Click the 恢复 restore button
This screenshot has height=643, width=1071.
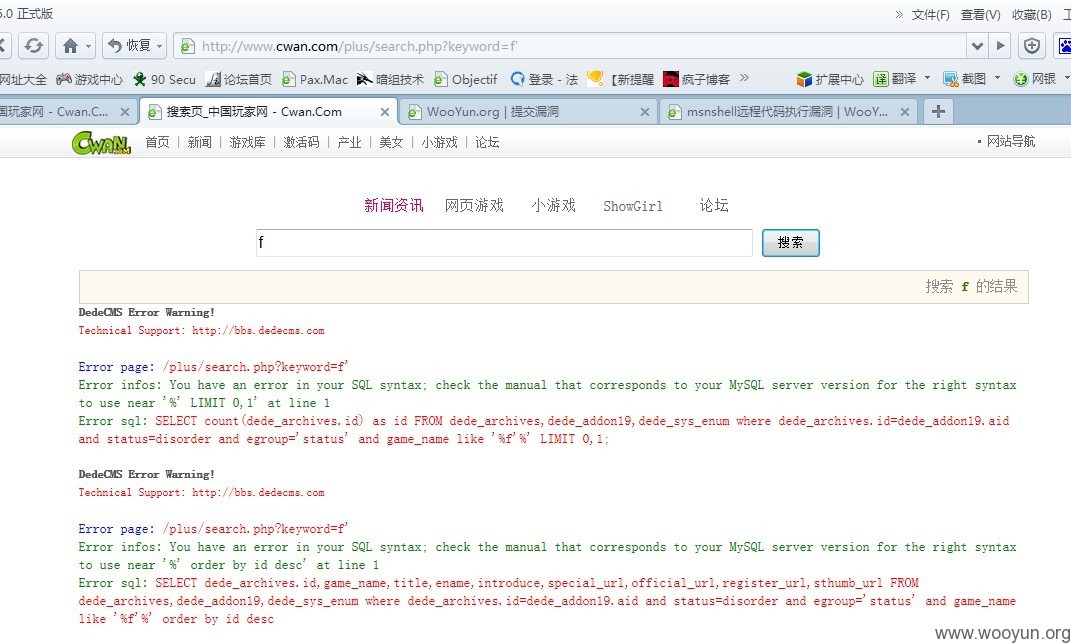[130, 46]
